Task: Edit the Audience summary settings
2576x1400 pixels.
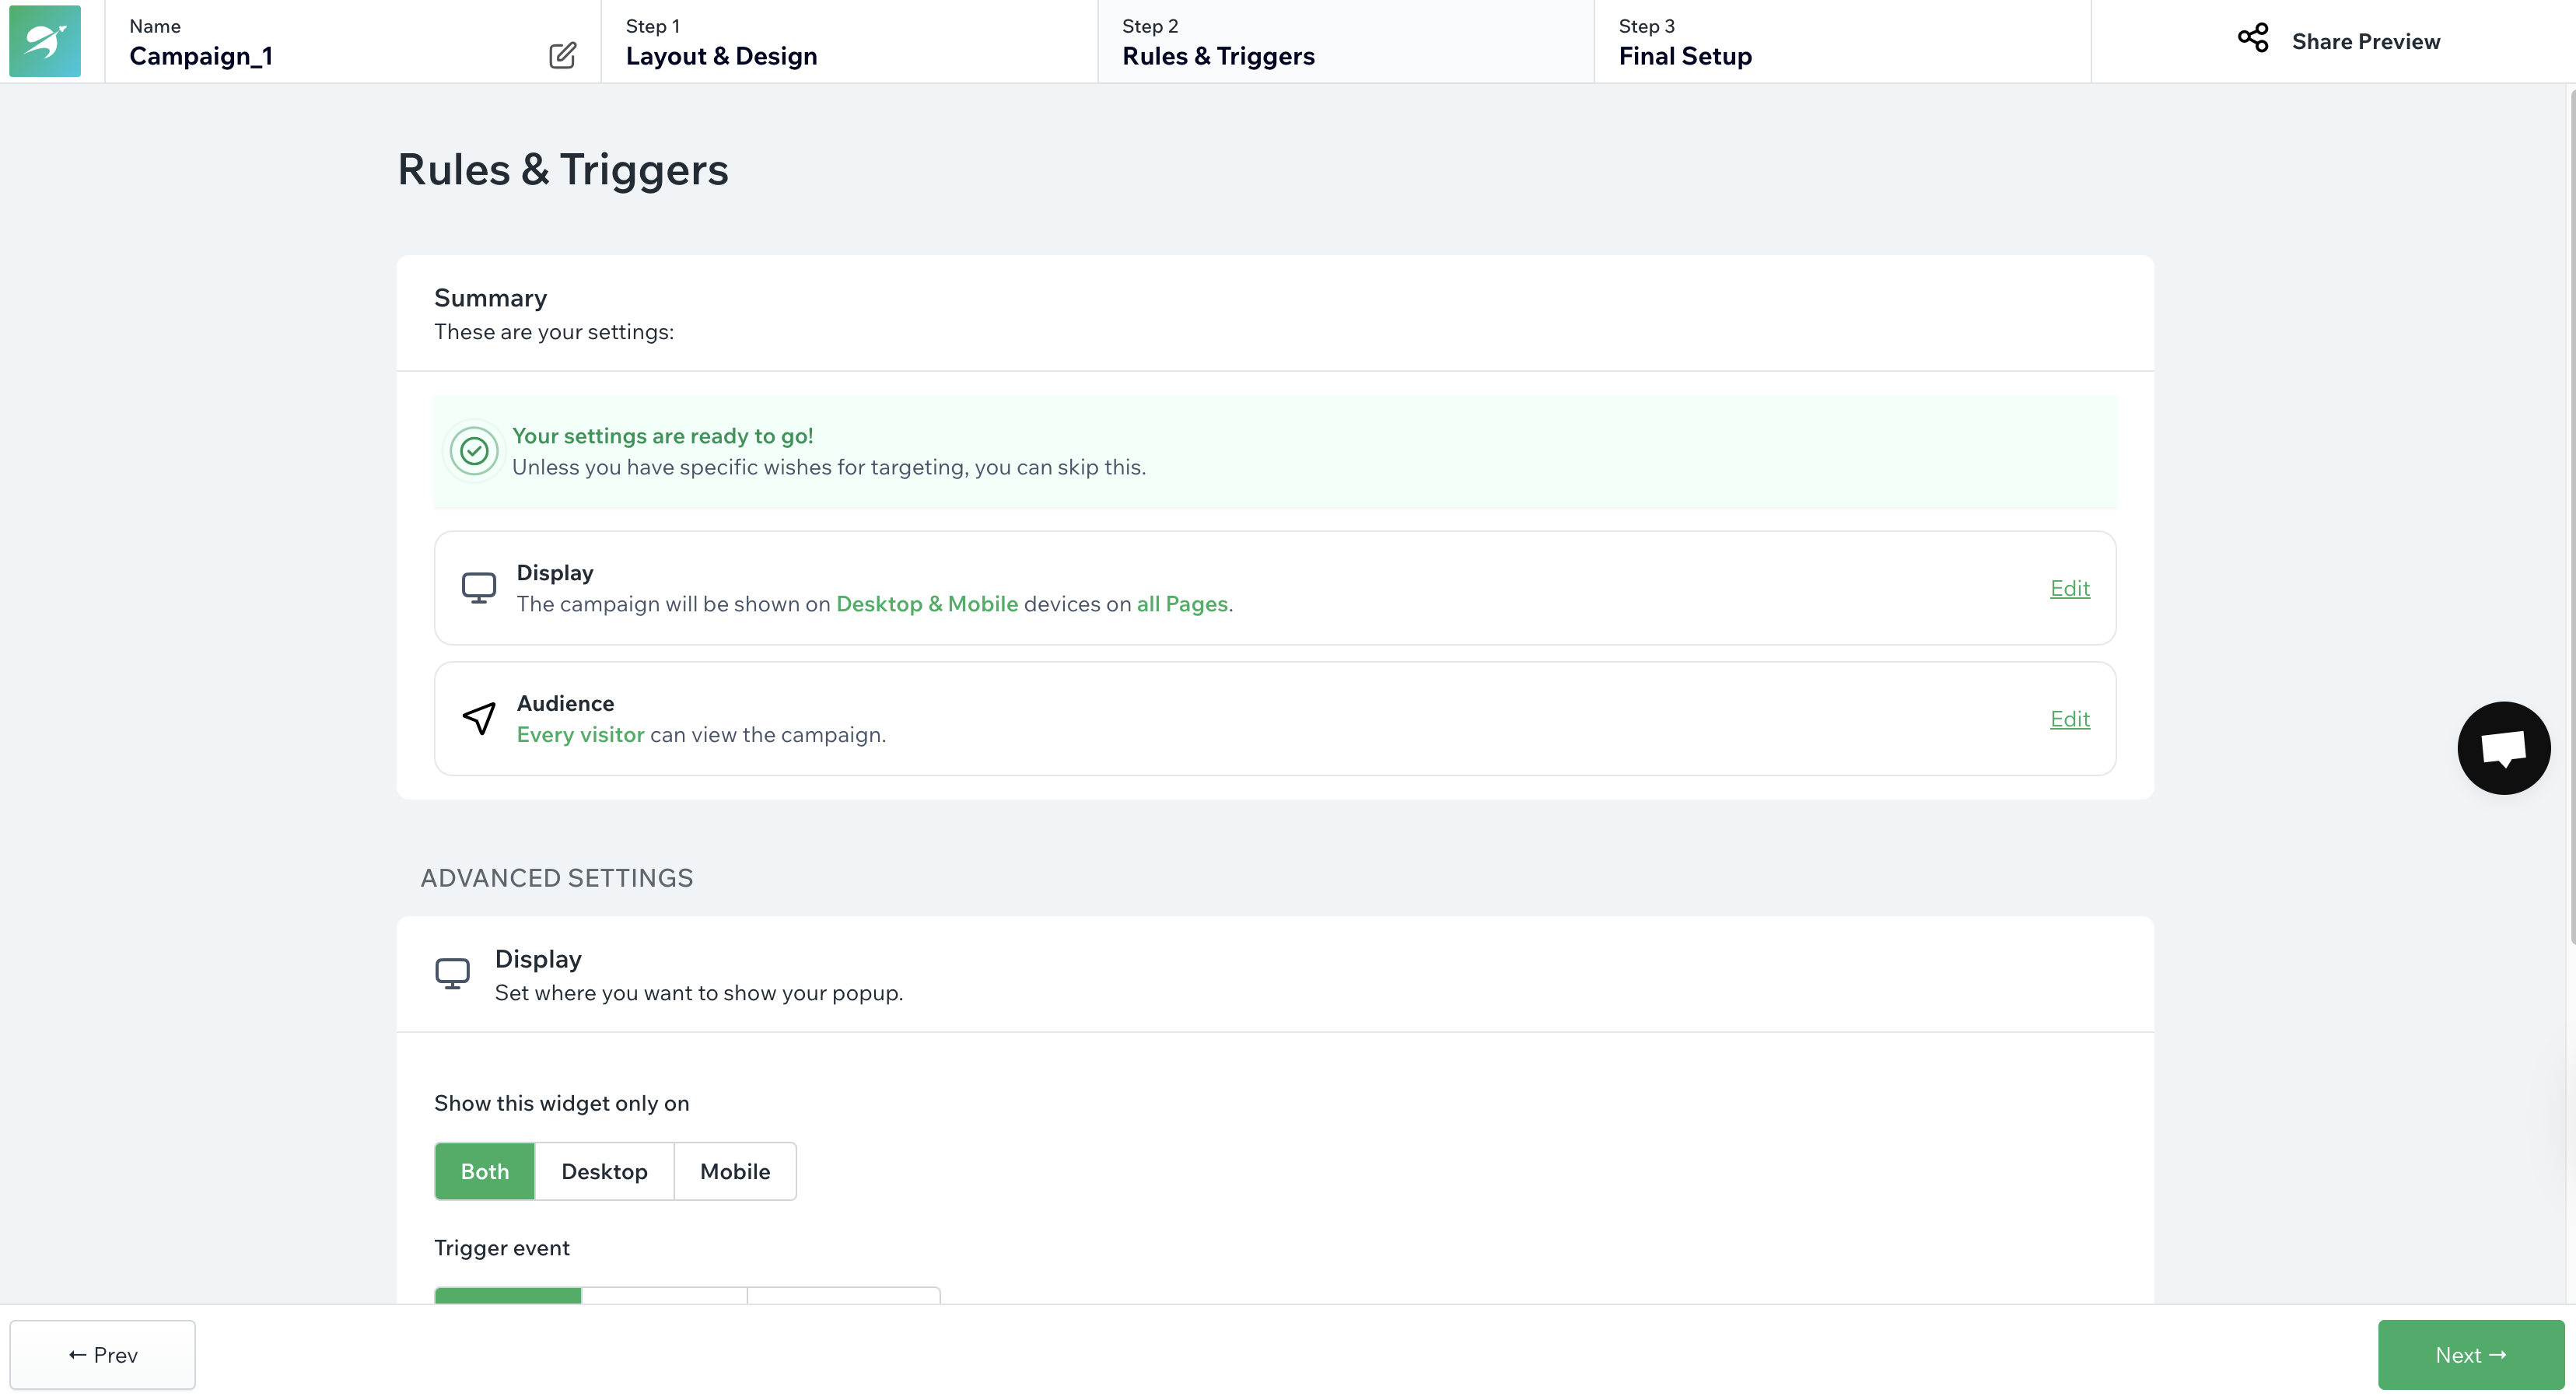Action: [2069, 719]
